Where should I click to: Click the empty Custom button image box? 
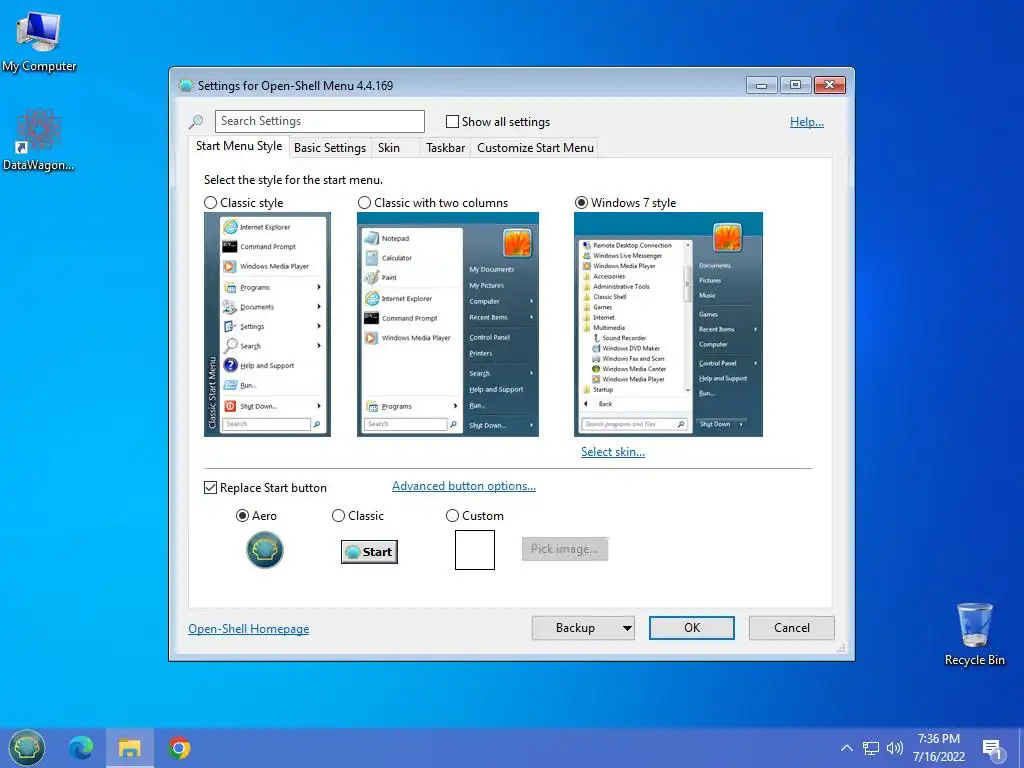(475, 550)
